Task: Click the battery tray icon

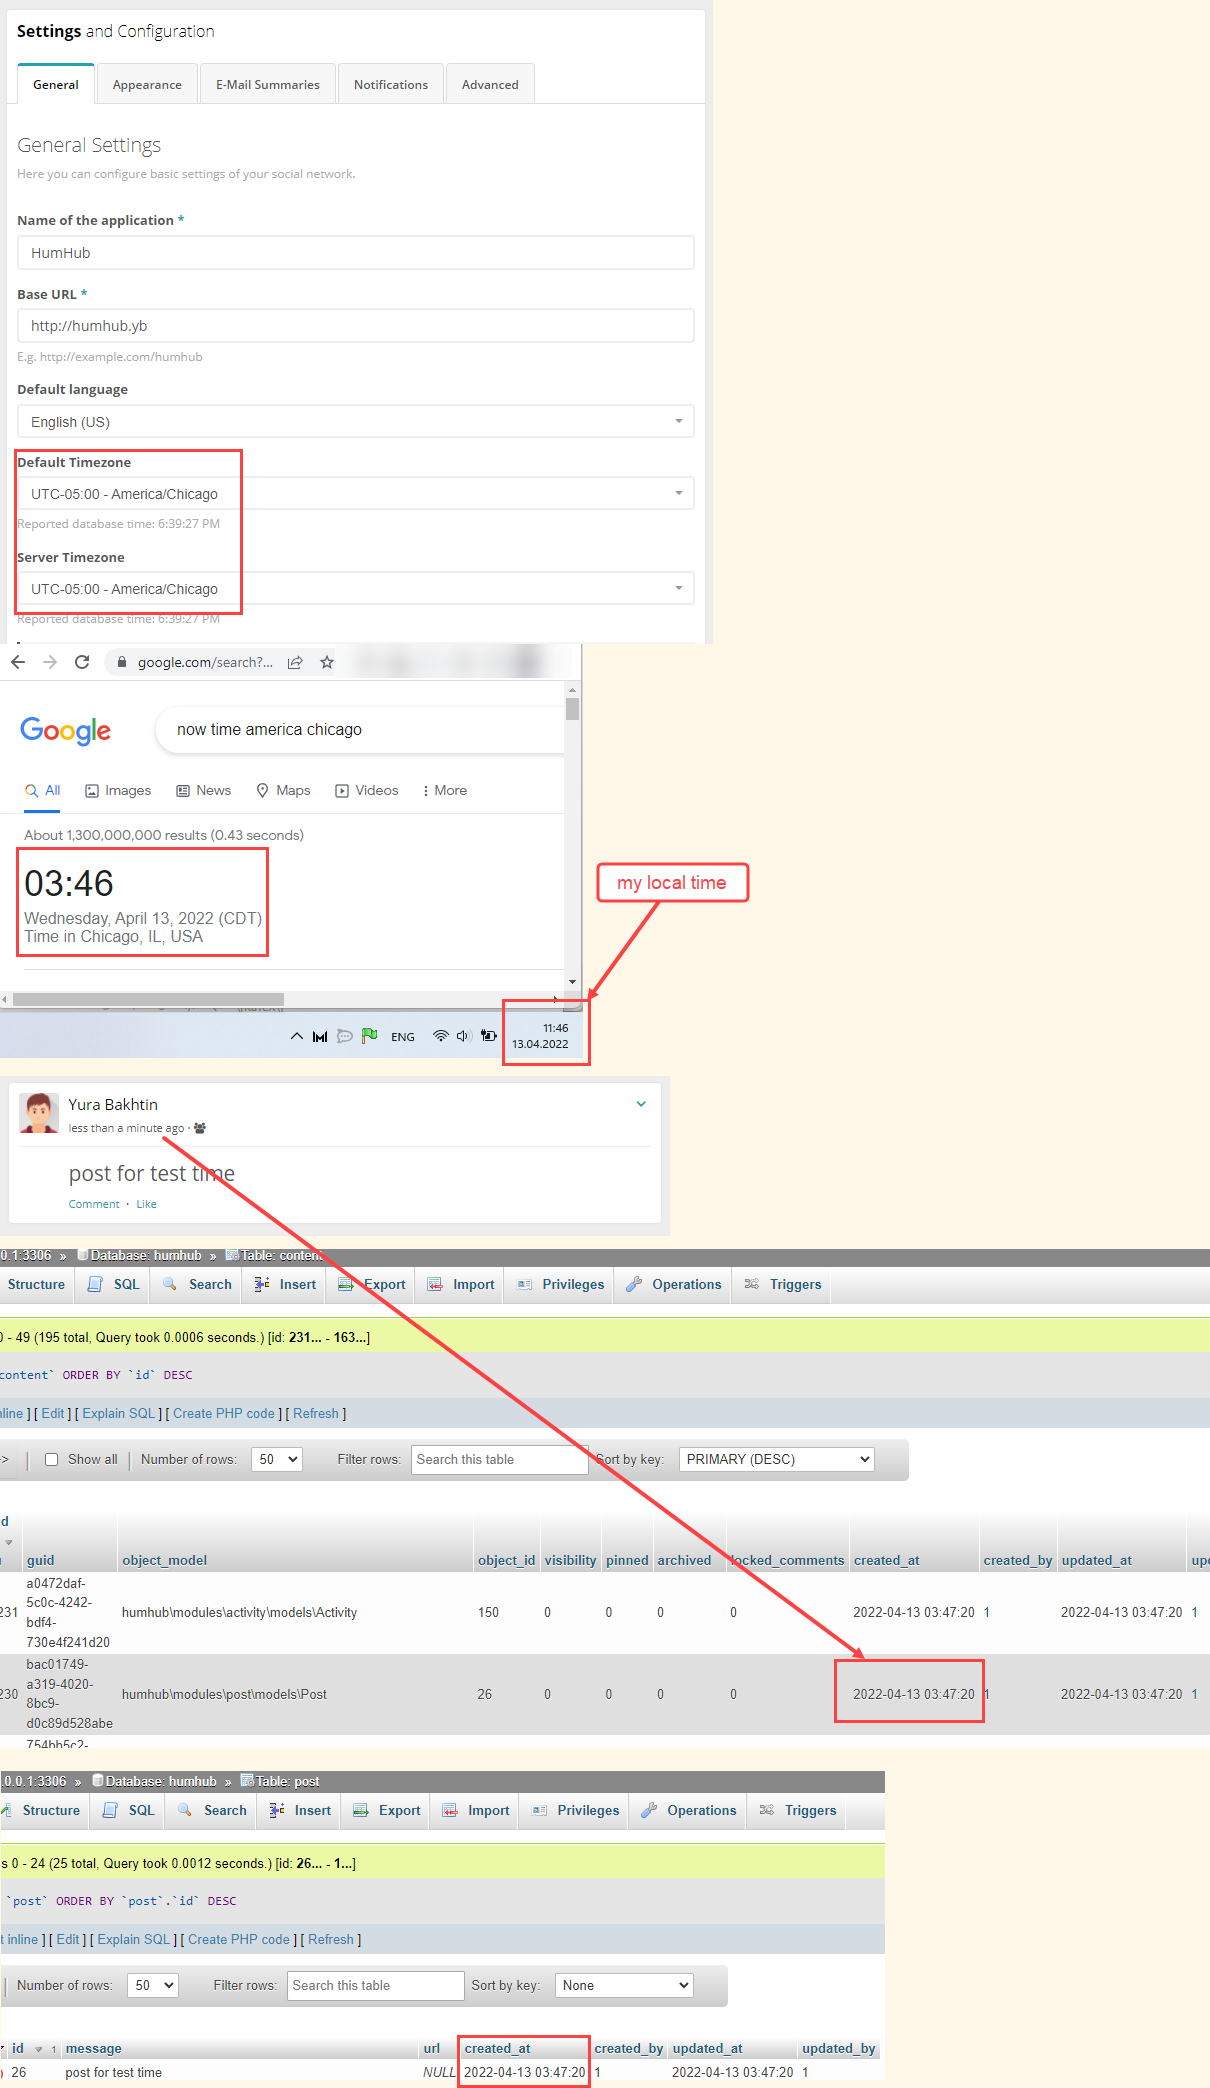Action: pyautogui.click(x=488, y=1036)
